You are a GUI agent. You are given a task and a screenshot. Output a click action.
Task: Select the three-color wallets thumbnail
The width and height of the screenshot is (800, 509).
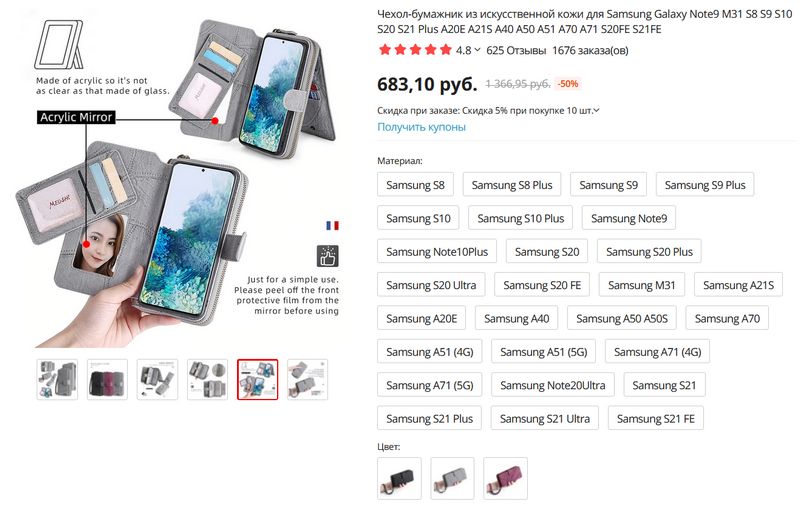pyautogui.click(x=107, y=379)
